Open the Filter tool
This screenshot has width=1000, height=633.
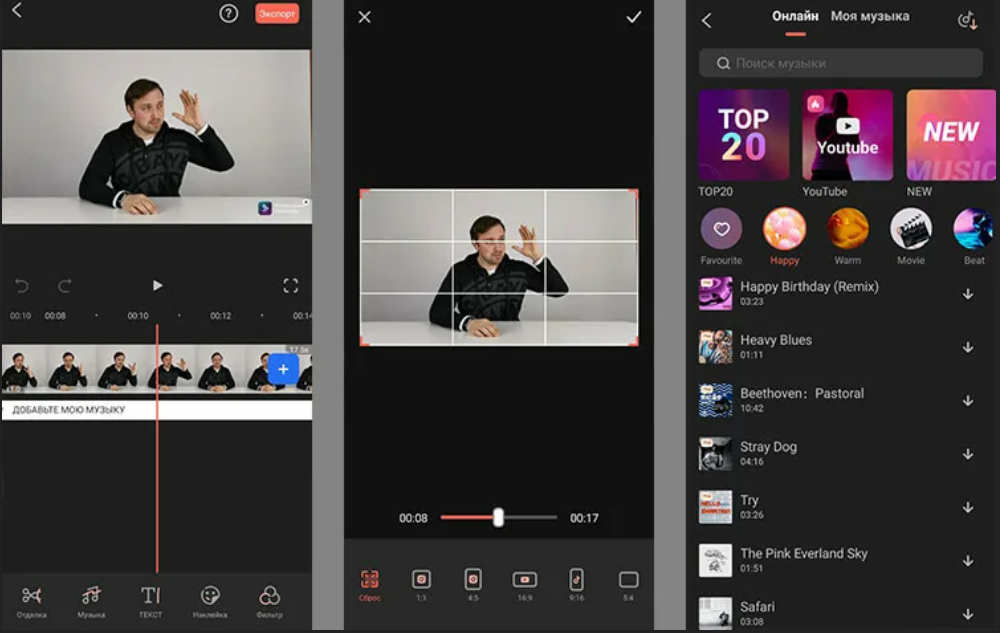pyautogui.click(x=269, y=598)
